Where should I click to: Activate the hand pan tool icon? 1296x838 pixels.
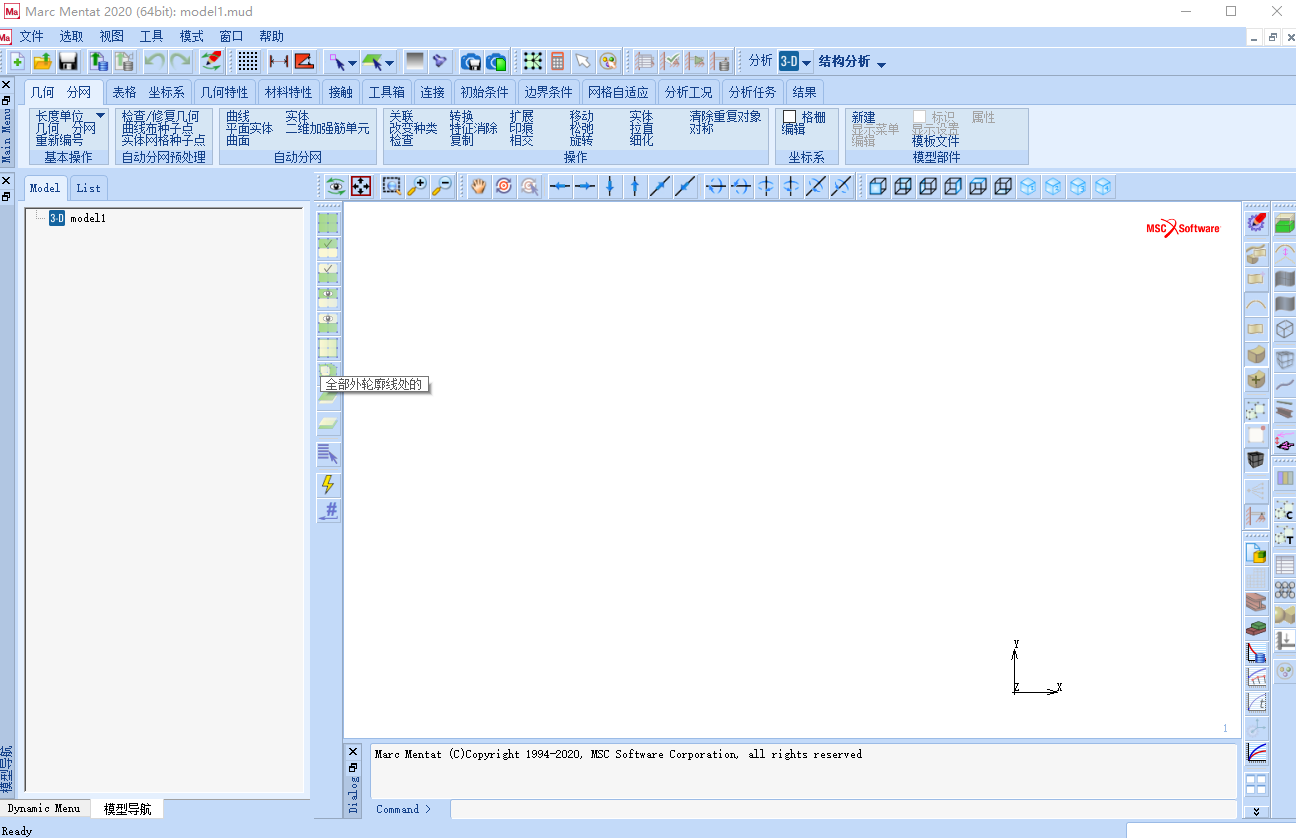coord(479,186)
